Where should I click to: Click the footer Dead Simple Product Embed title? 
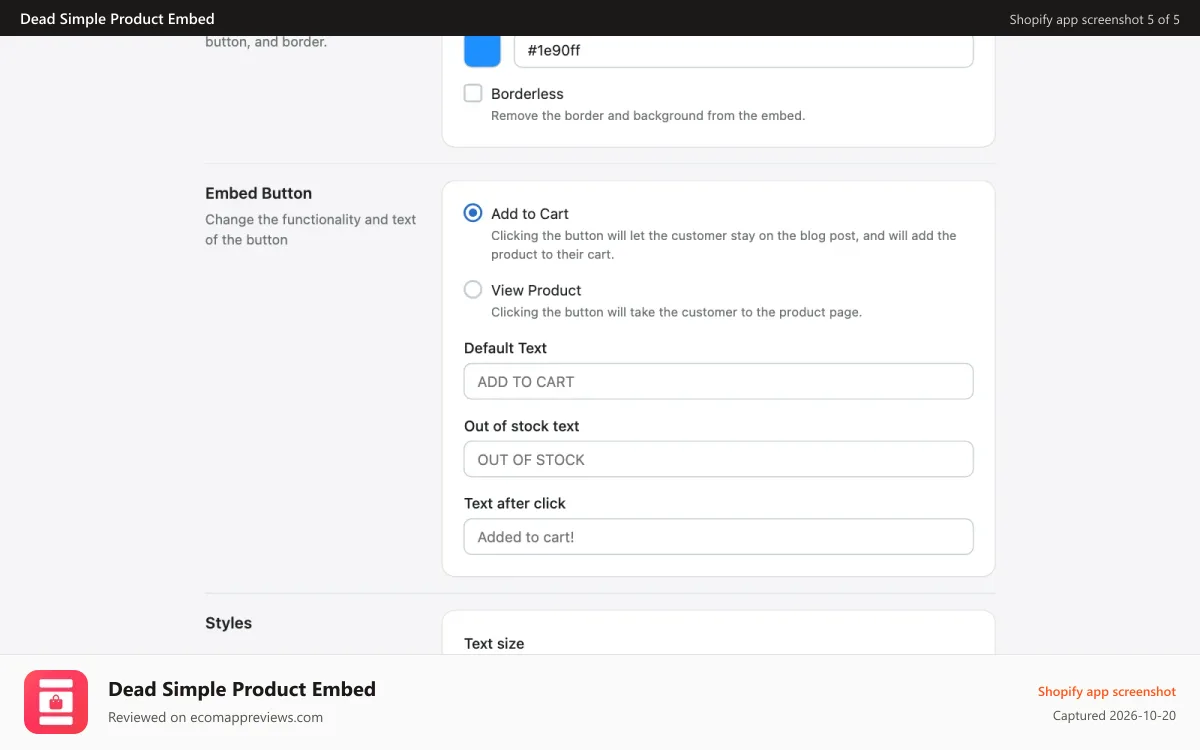[x=242, y=689]
